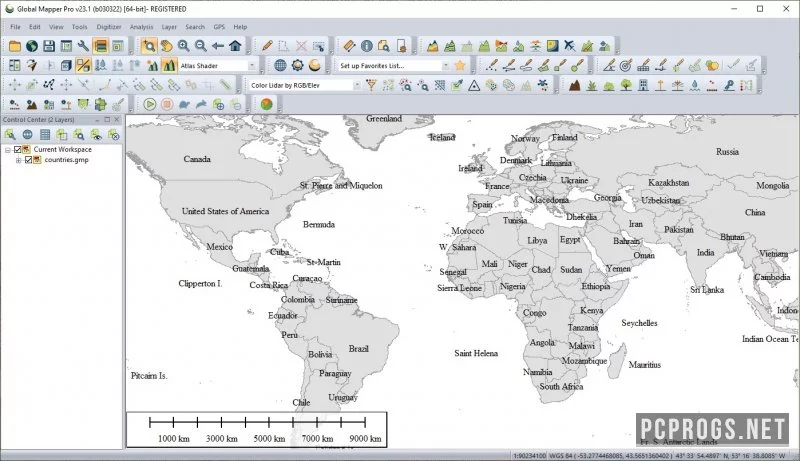Click the globe icon in Control Center toolbar

pyautogui.click(x=28, y=135)
